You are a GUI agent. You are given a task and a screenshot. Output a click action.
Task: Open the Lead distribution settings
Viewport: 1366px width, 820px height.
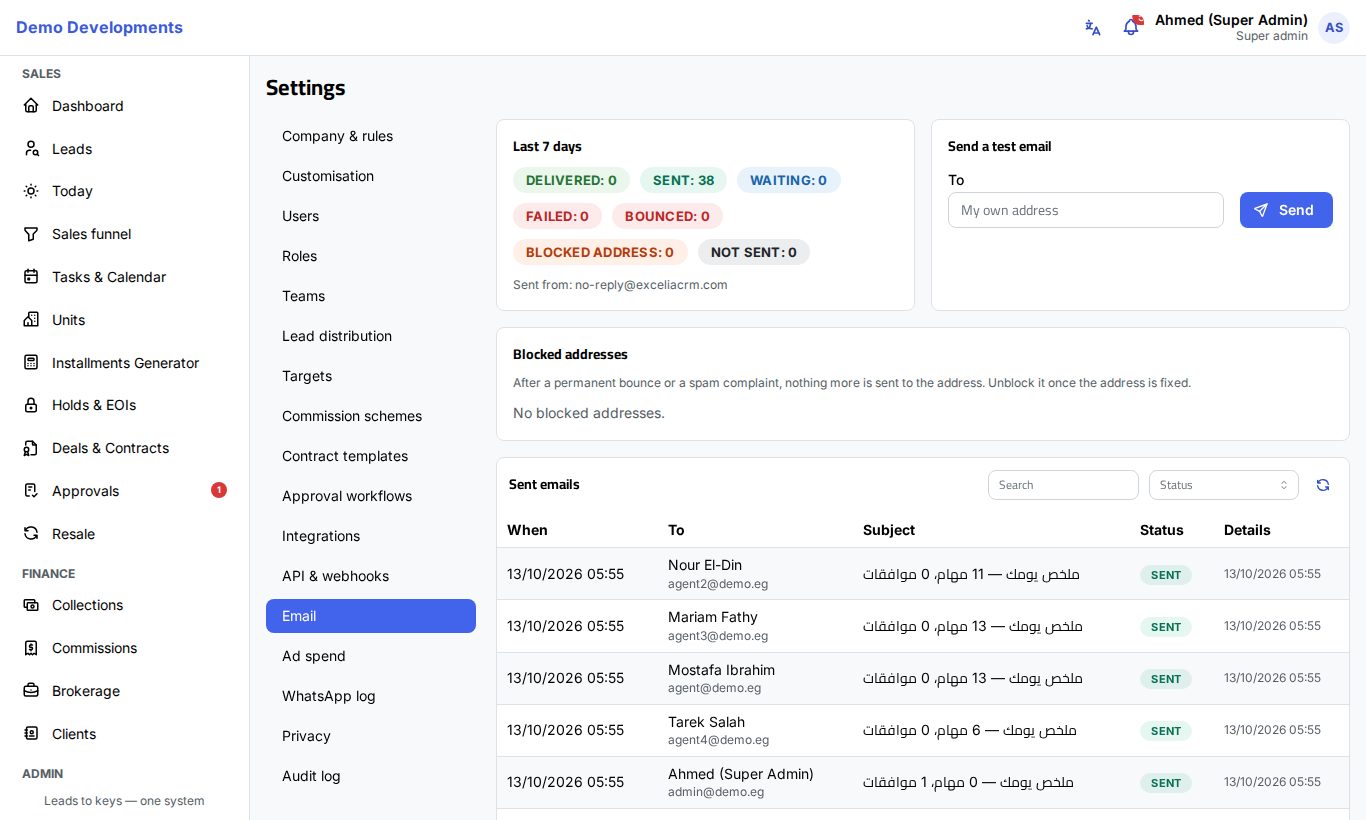[x=371, y=336]
